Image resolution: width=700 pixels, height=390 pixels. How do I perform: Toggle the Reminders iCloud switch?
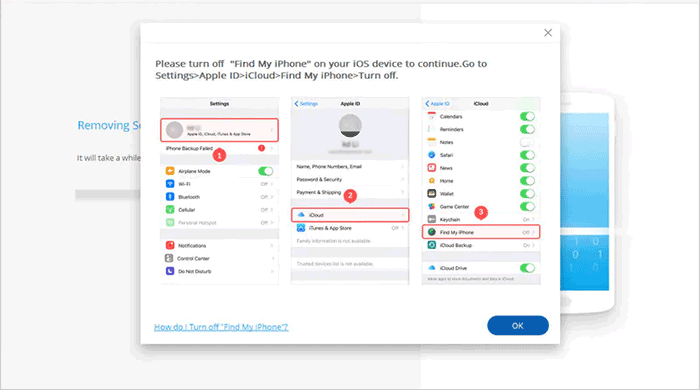click(527, 129)
